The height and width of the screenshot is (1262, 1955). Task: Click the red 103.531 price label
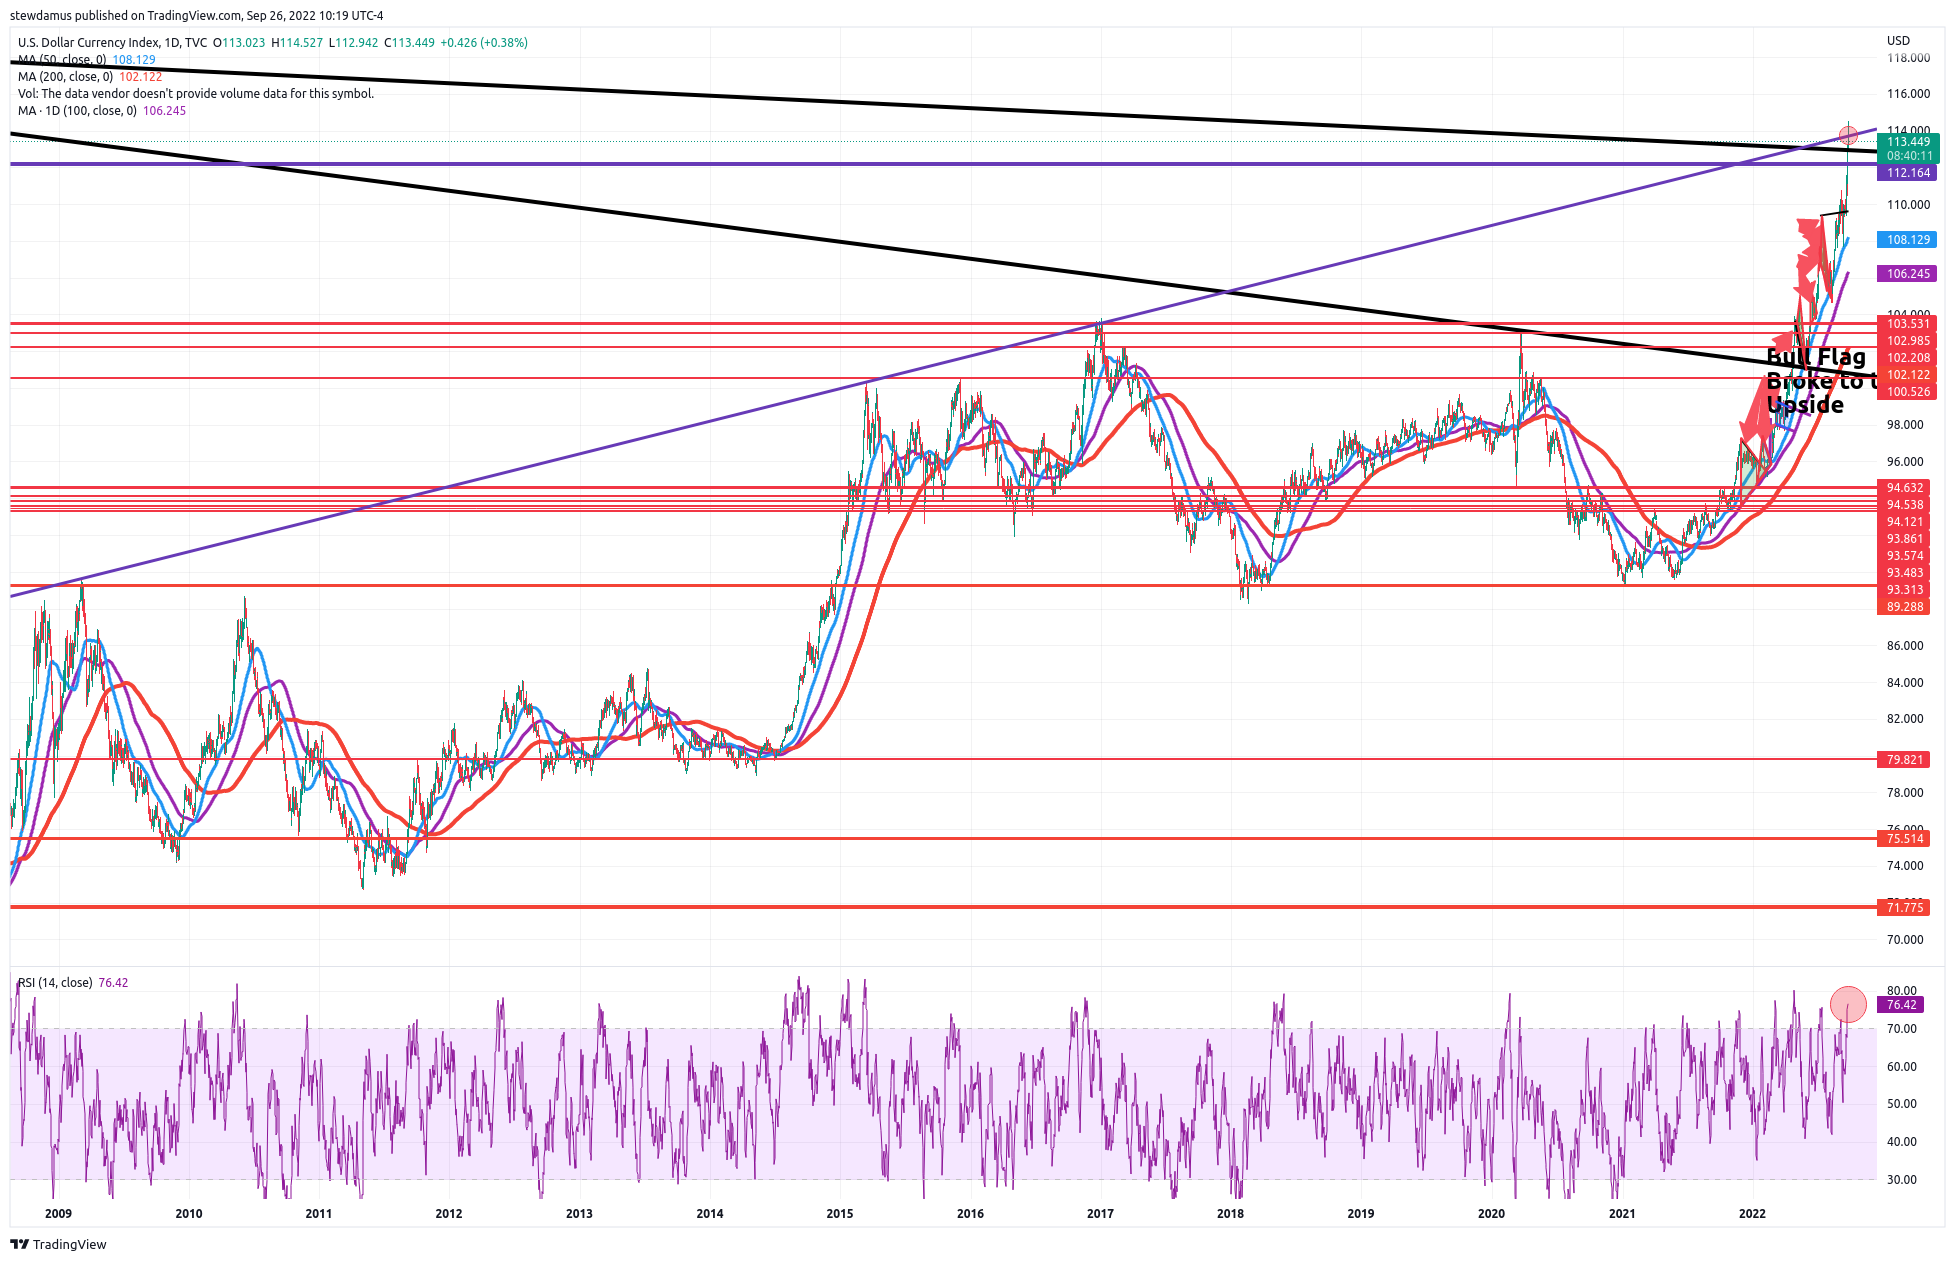pos(1908,324)
